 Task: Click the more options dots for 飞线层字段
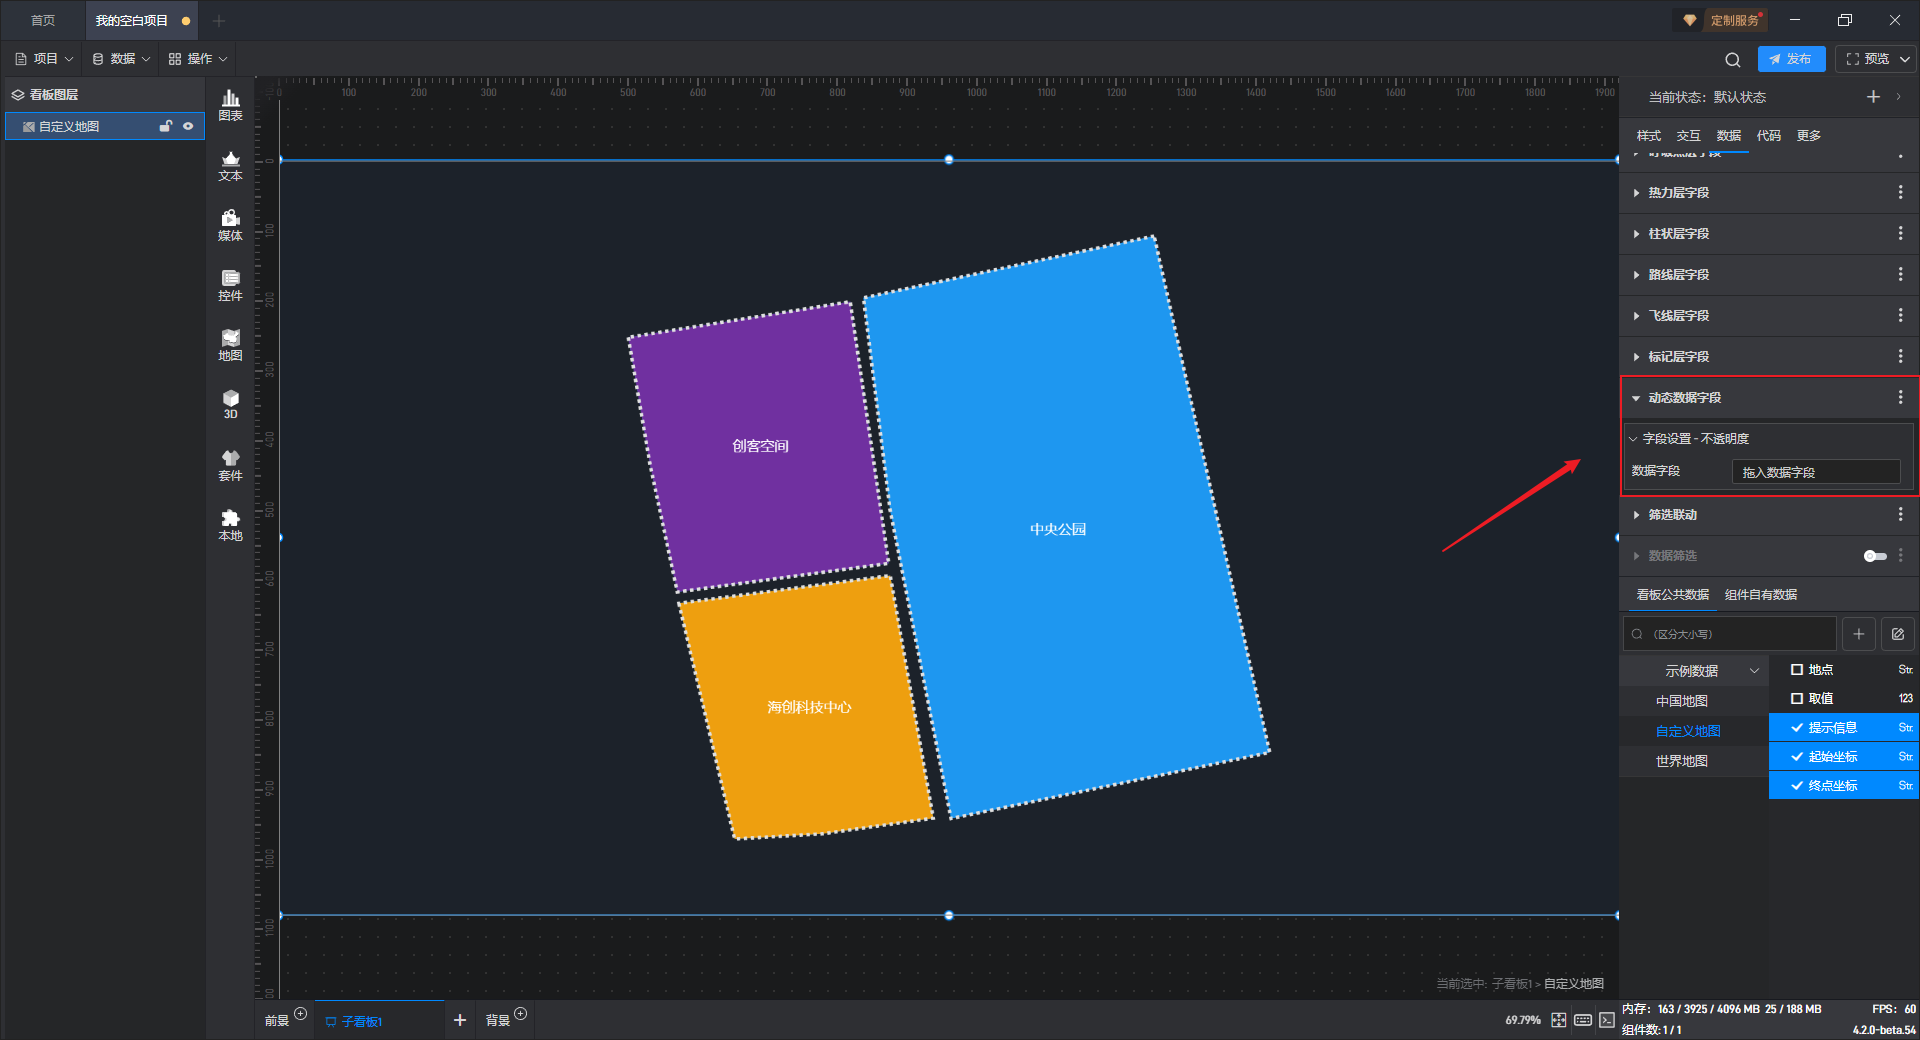[1900, 315]
